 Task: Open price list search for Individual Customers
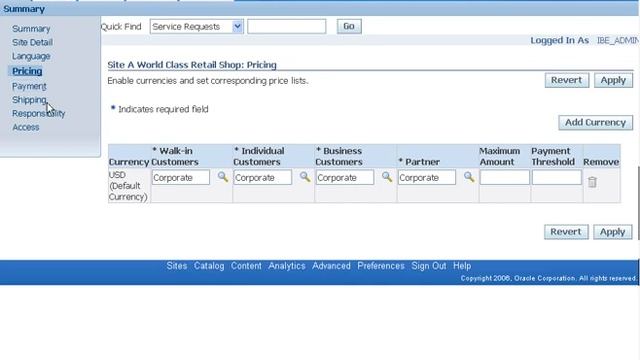tap(305, 177)
